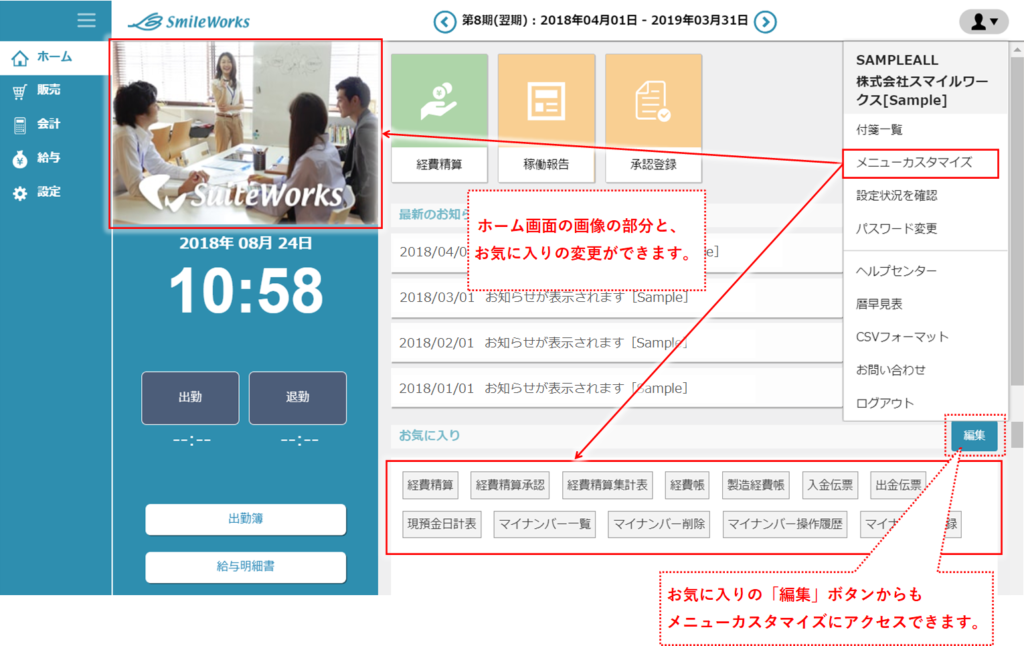Open favorite マイナンバー操作履歴 shortcut
This screenshot has height=646, width=1024.
point(785,525)
